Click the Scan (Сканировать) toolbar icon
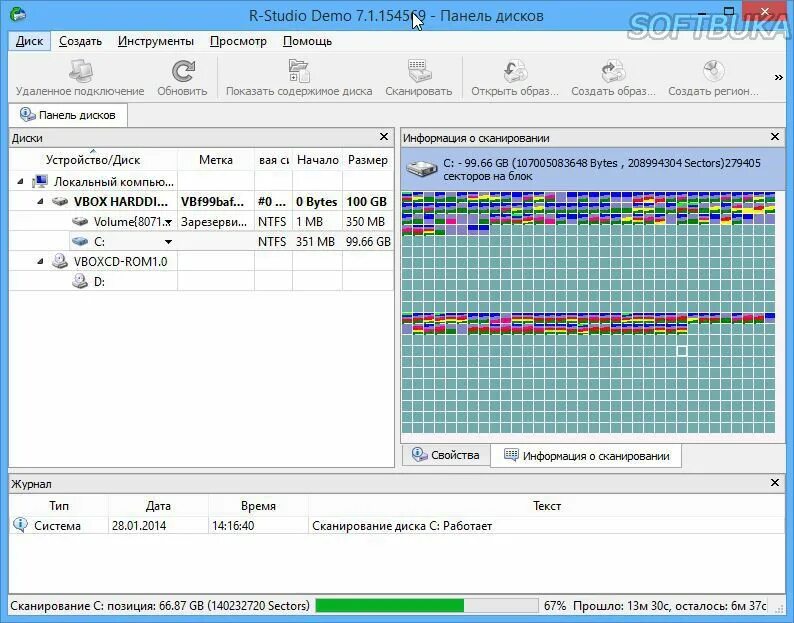The height and width of the screenshot is (623, 794). click(419, 71)
